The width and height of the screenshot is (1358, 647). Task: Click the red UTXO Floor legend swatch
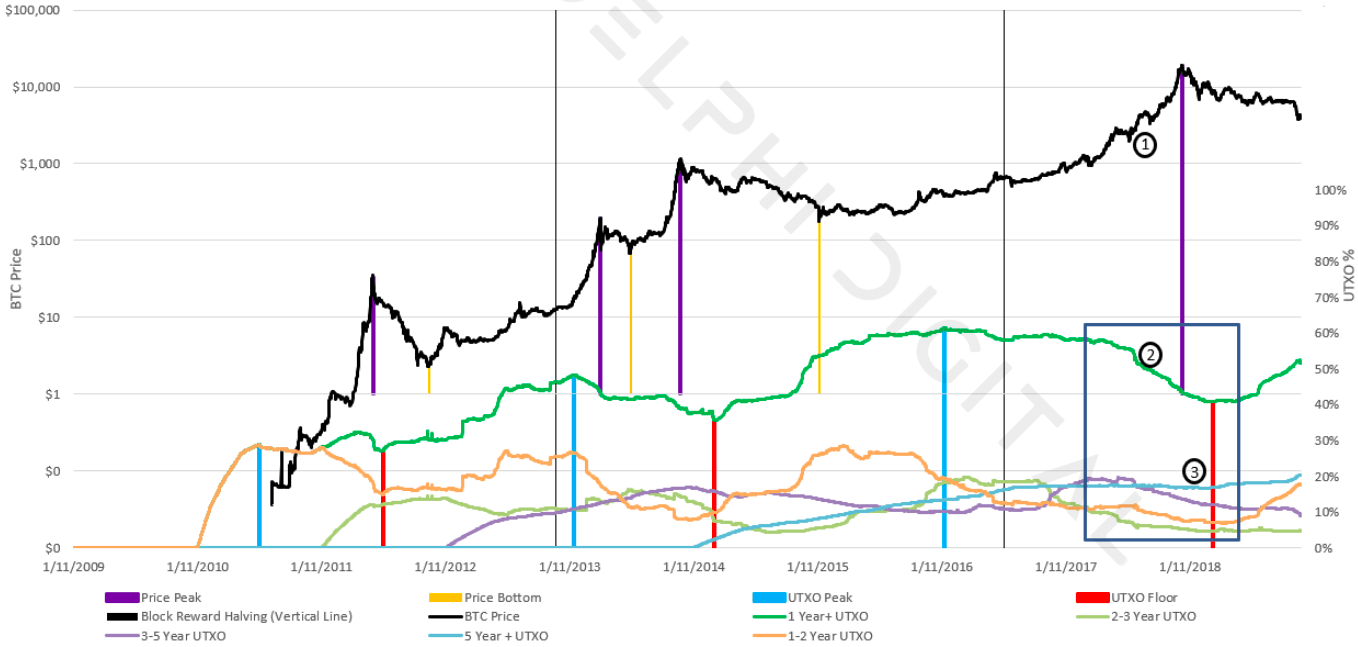1092,598
